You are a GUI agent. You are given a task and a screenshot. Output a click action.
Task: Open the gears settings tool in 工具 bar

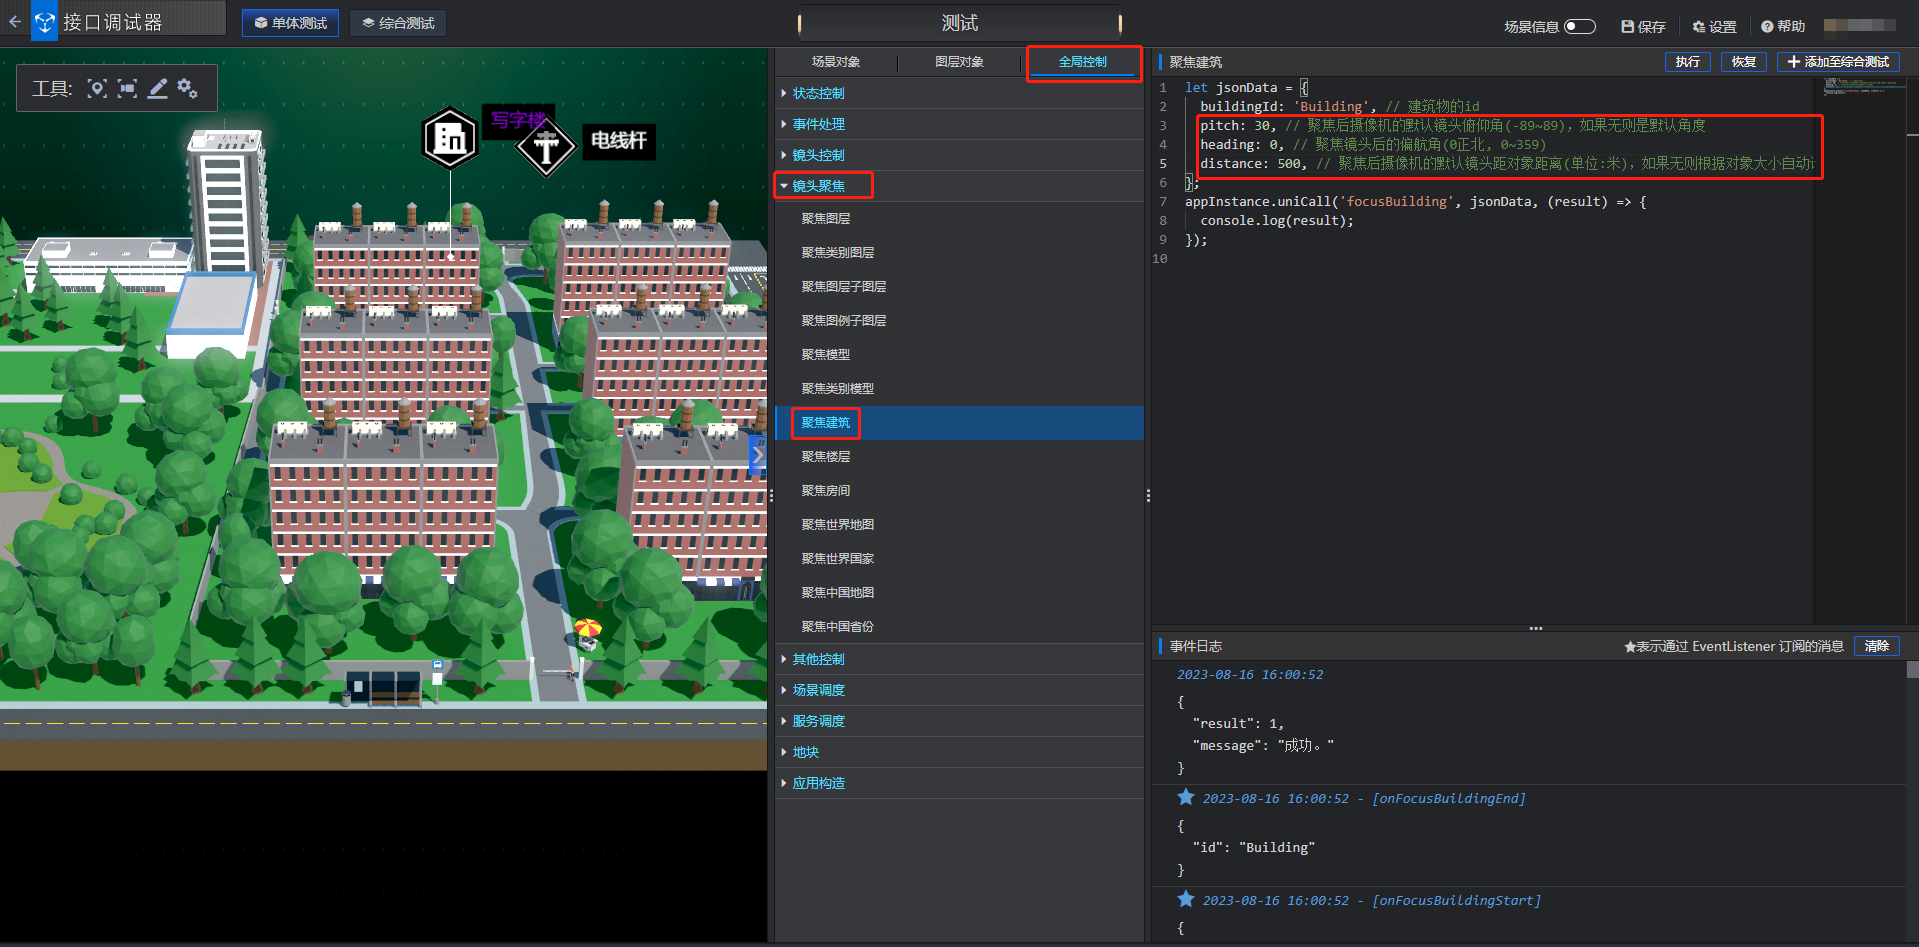(x=187, y=89)
